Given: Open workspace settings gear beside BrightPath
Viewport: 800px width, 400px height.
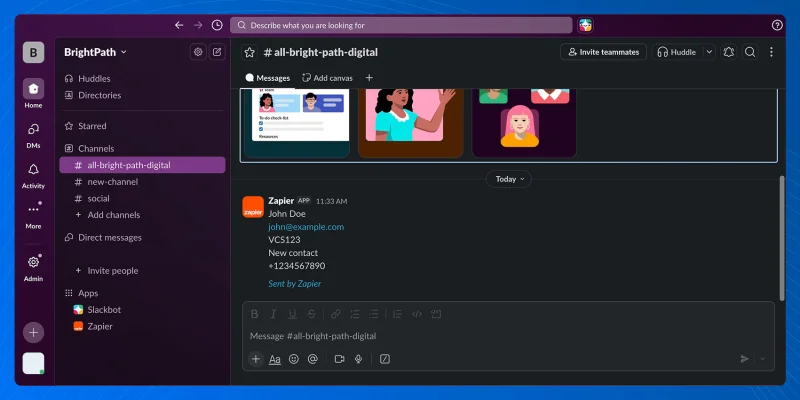Looking at the screenshot, I should pyautogui.click(x=198, y=52).
